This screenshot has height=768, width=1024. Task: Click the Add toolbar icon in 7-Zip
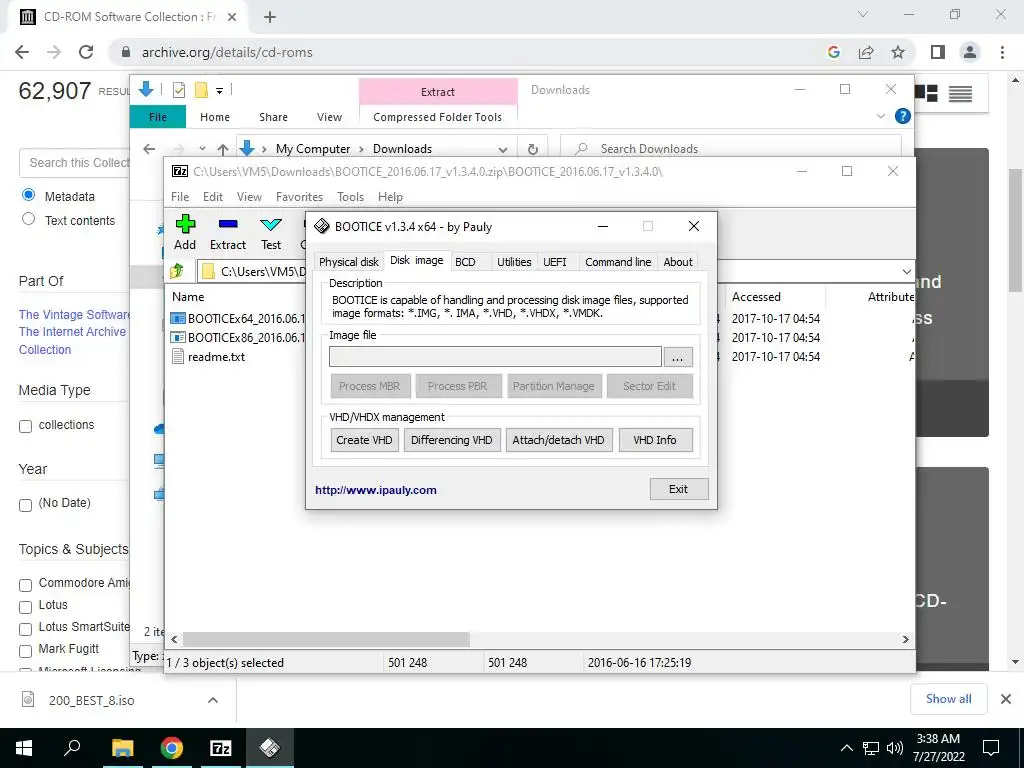click(x=185, y=225)
